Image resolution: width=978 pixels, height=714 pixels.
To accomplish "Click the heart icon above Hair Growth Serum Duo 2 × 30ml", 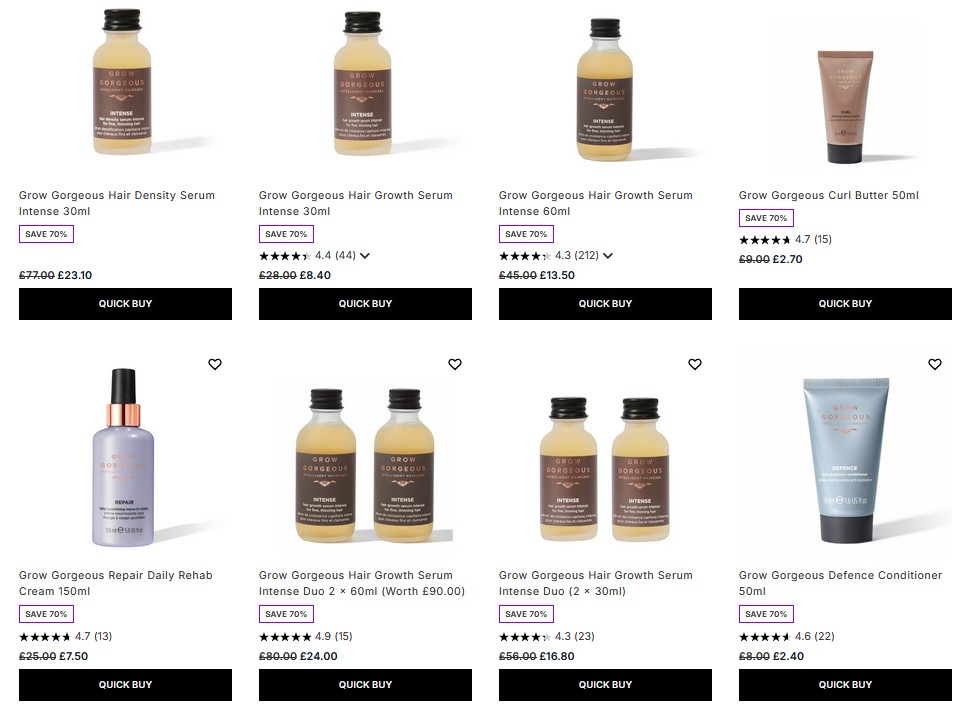I will point(695,364).
